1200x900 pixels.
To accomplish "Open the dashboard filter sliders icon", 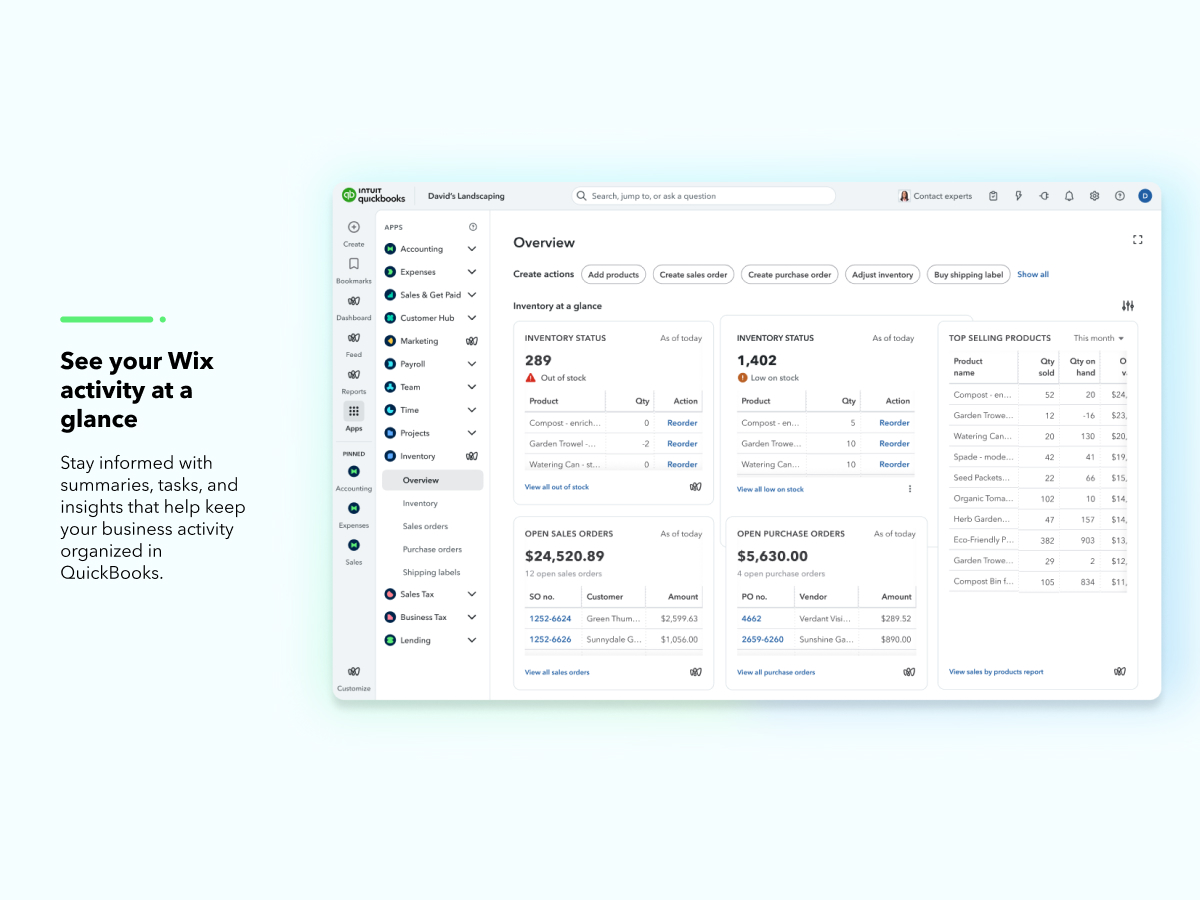I will [1128, 306].
